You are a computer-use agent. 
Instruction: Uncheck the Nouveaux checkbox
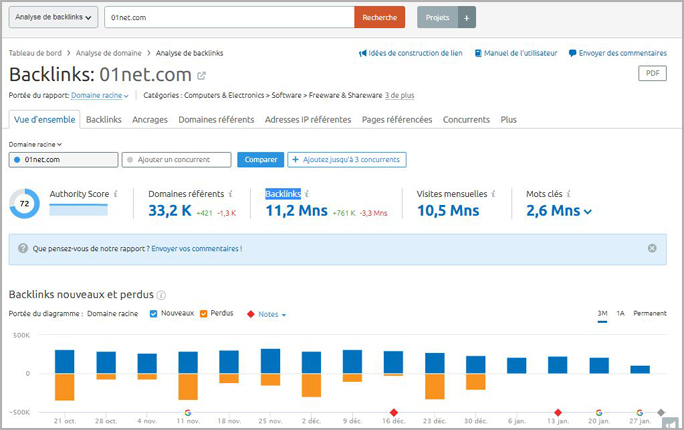[154, 314]
